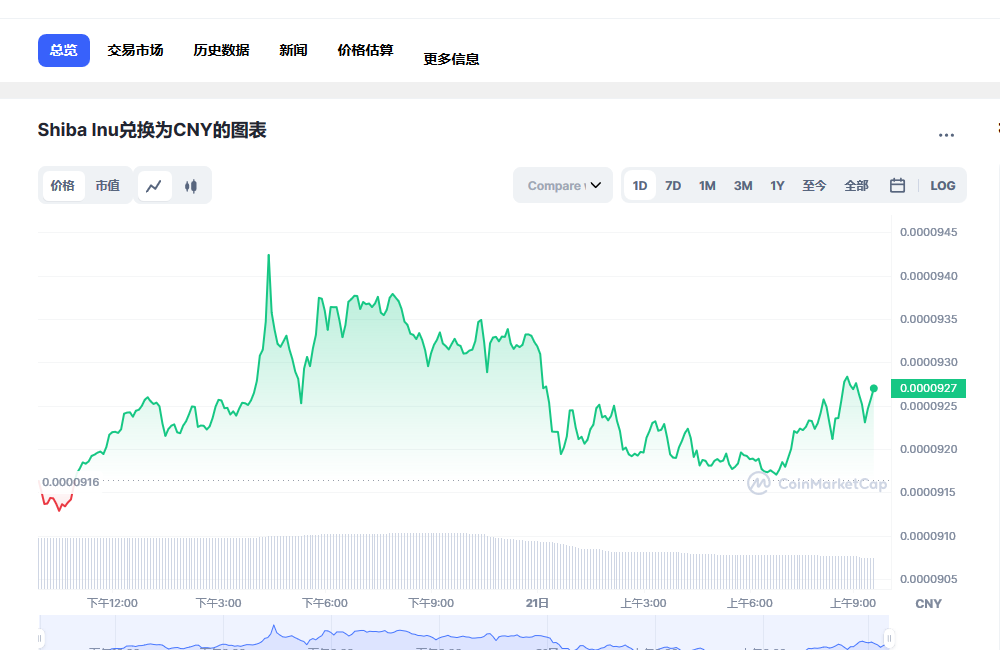The height and width of the screenshot is (650, 1000).
Task: Click the 下午3:00 time axis label
Action: pyautogui.click(x=218, y=603)
